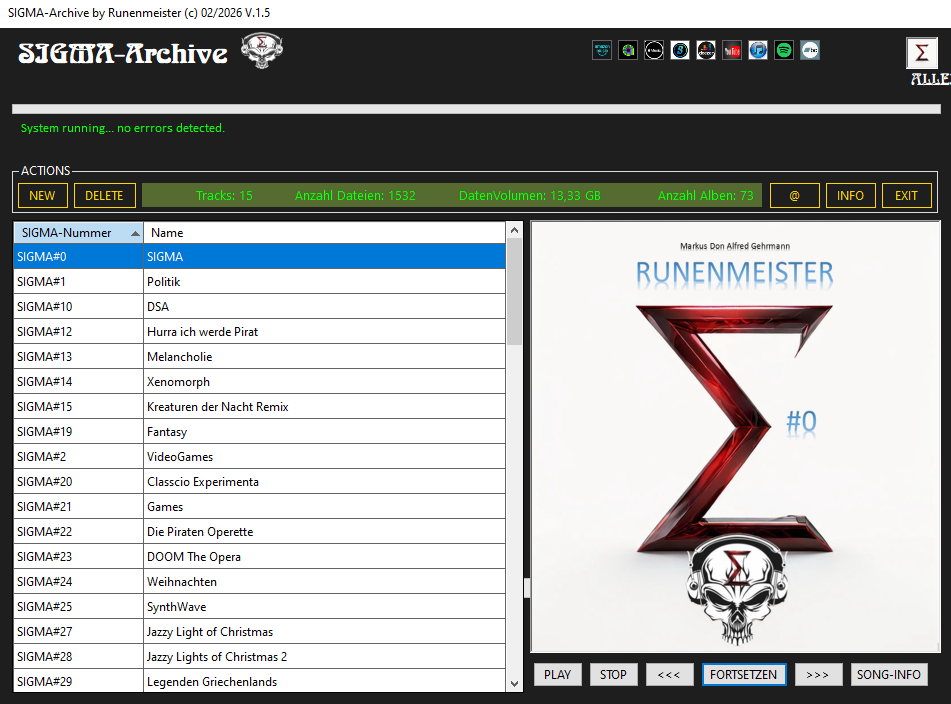Select the SynthWave album in list
This screenshot has width=951, height=704.
[260, 607]
